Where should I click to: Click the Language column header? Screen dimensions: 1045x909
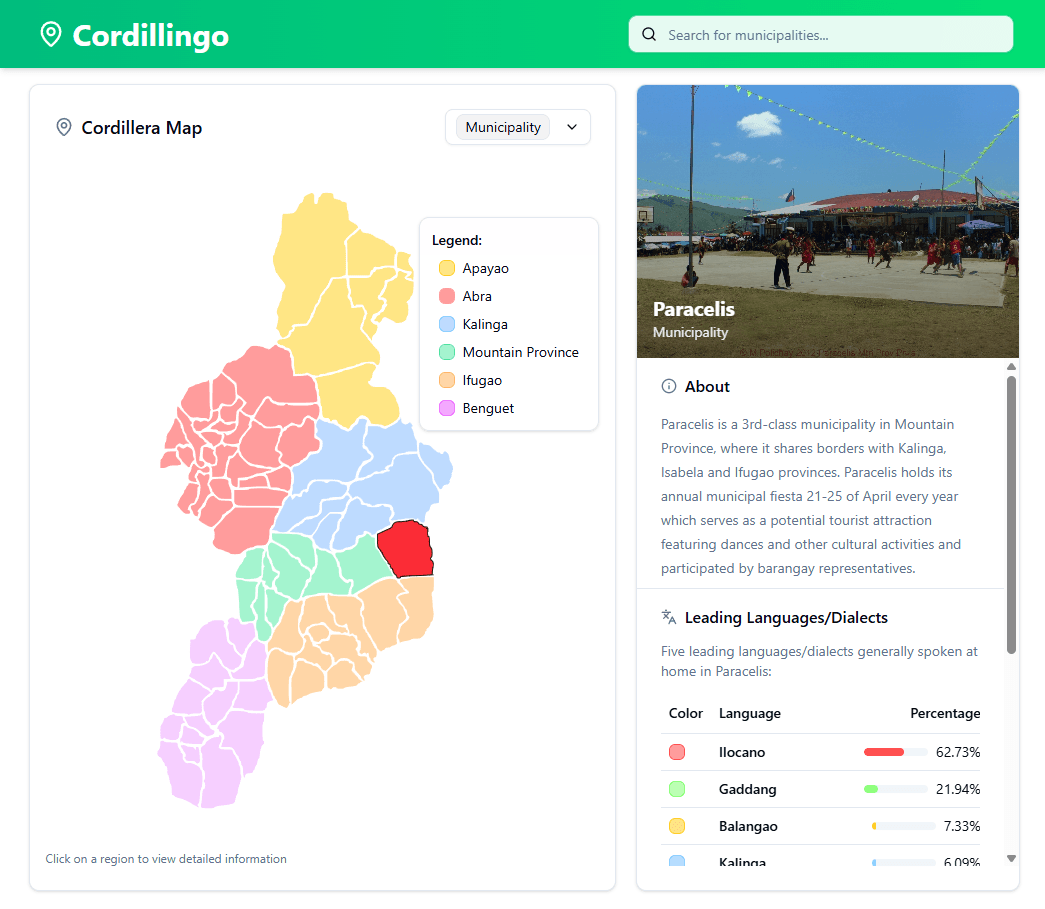point(750,713)
